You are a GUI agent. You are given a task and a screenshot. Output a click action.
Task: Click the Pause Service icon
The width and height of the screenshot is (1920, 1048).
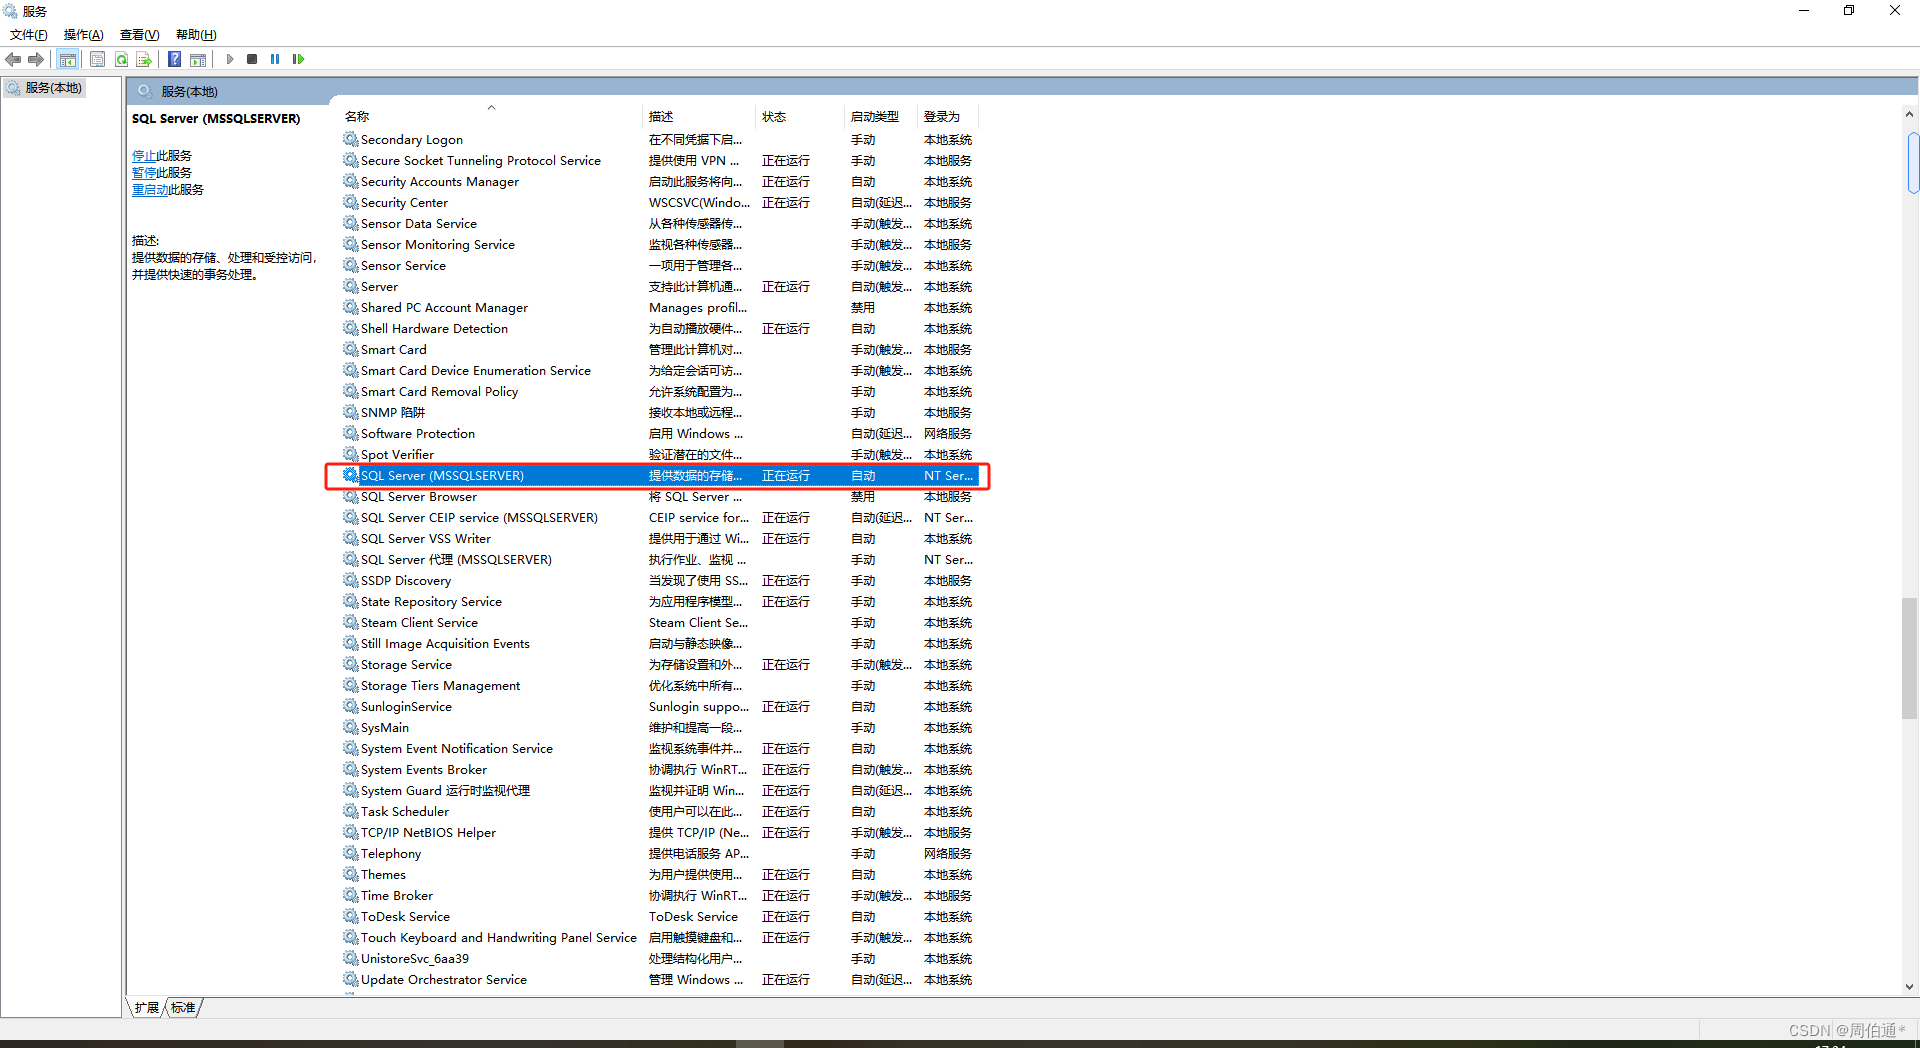click(275, 59)
